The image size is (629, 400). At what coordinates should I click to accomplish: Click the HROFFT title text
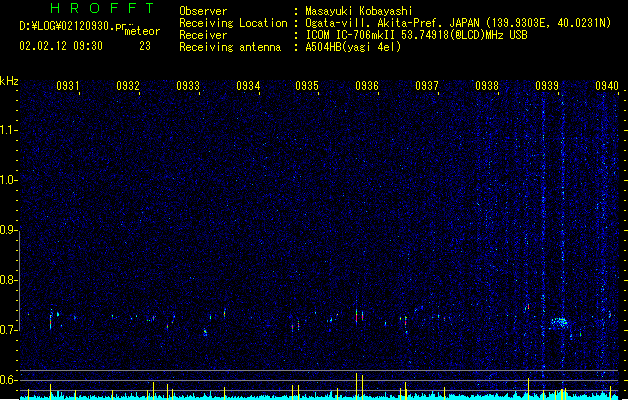point(102,8)
